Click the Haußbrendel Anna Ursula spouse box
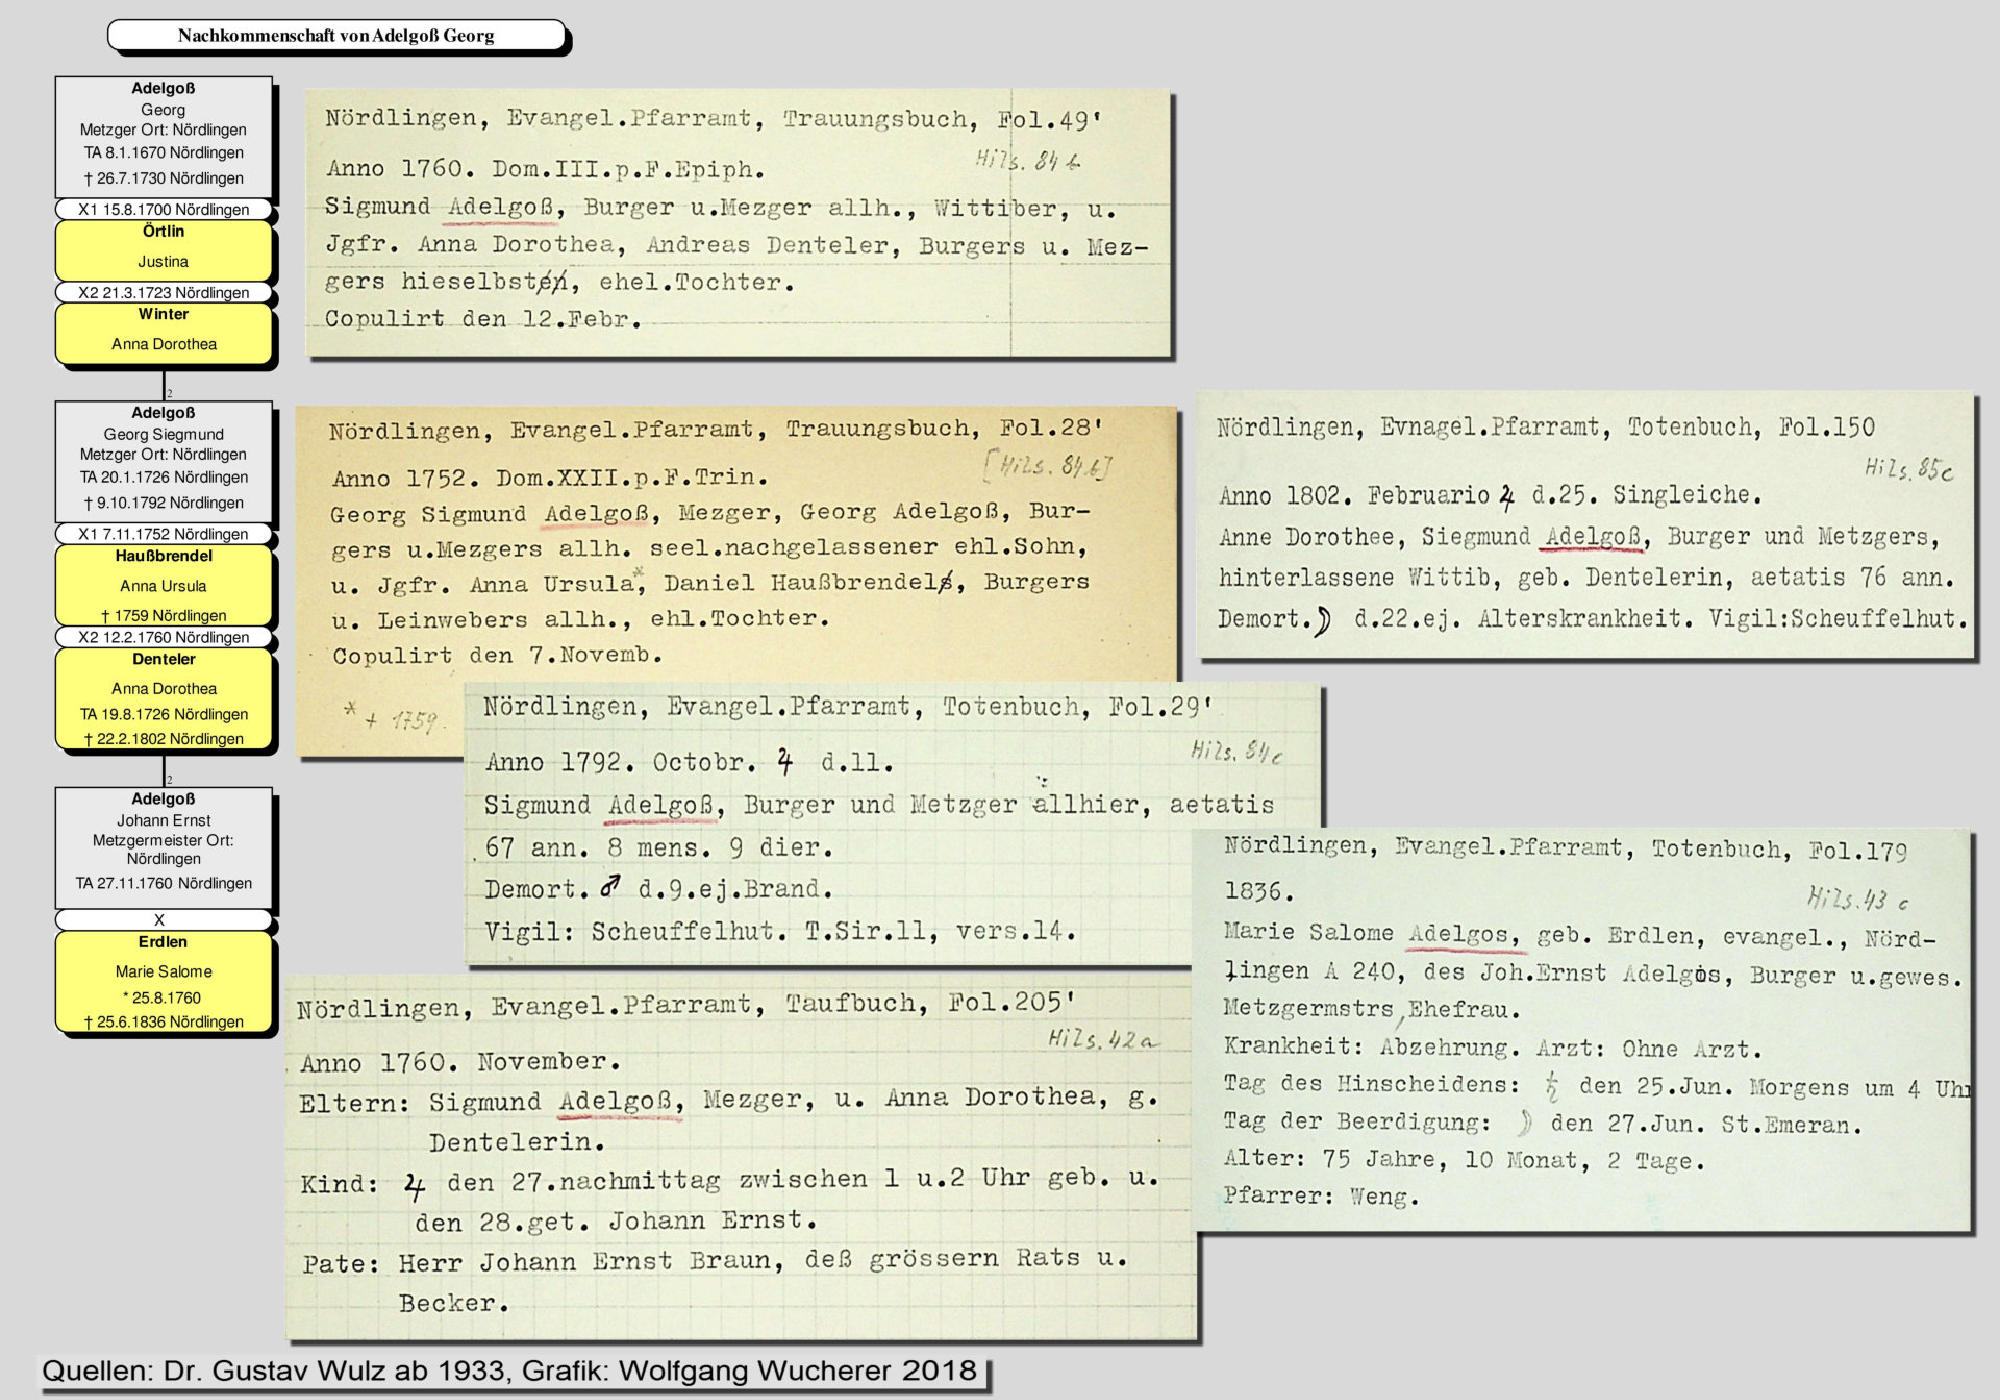Viewport: 2000px width, 1400px height. (x=163, y=586)
